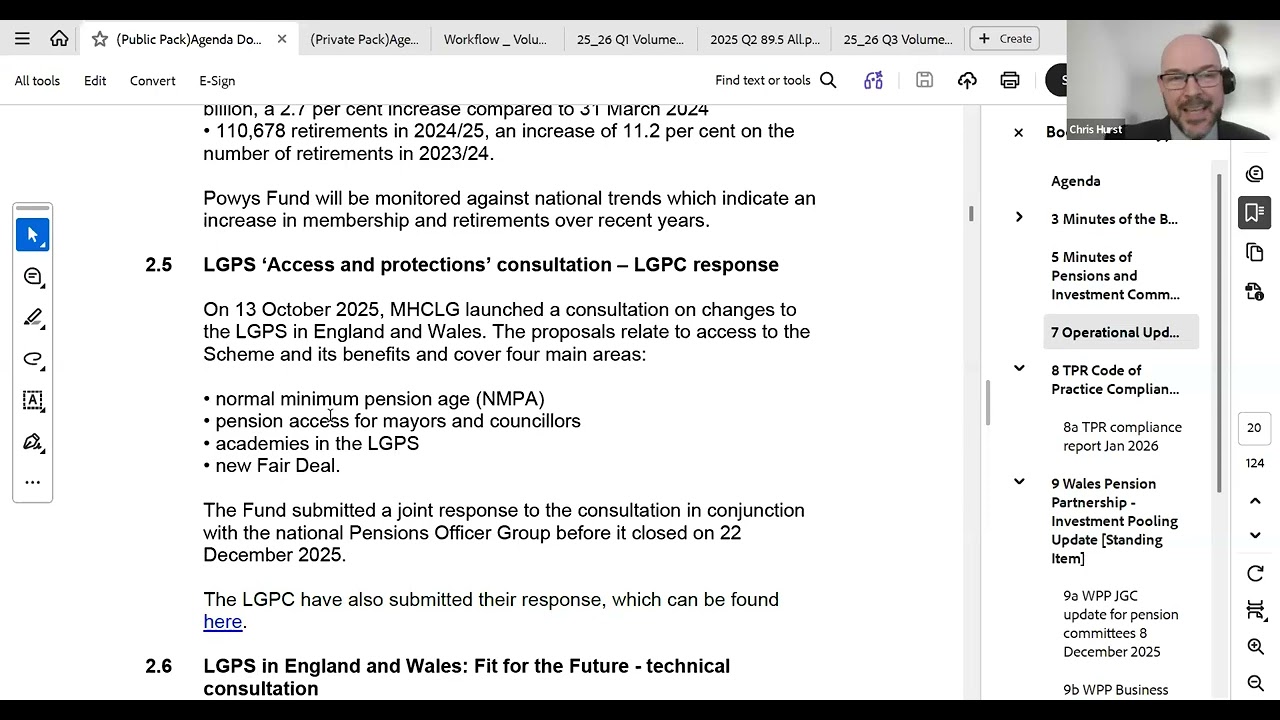Zoom in on the document
1280x720 pixels.
[x=1255, y=647]
